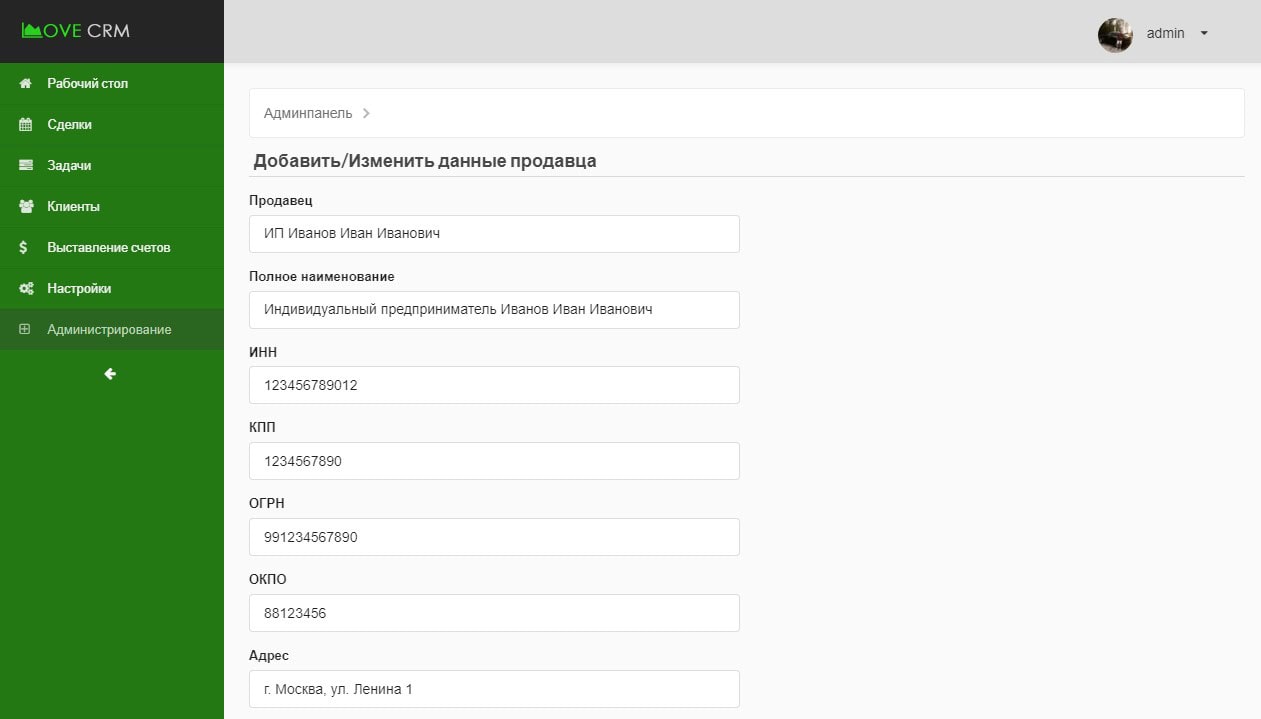The width and height of the screenshot is (1261, 719).
Task: Click the list icon beside Задачи
Action: (x=25, y=165)
